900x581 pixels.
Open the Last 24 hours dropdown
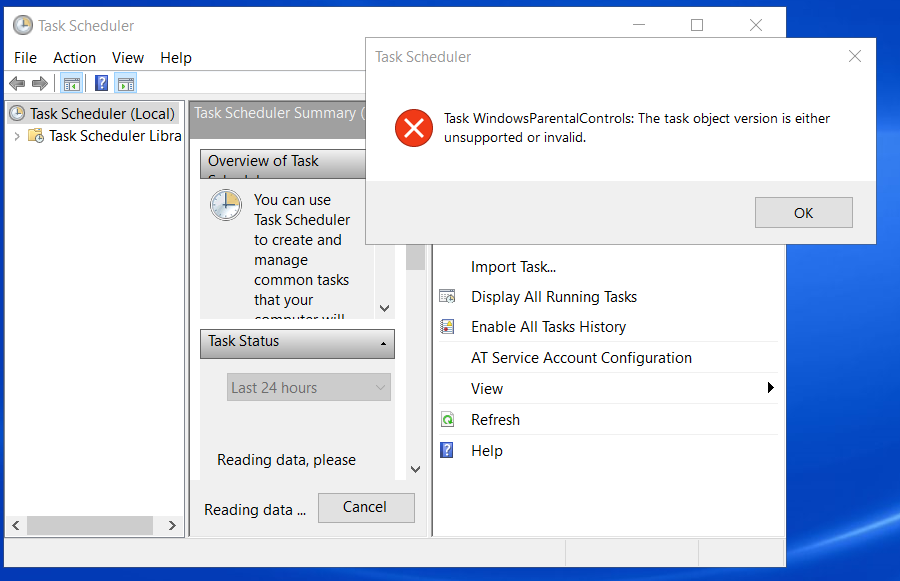(309, 388)
